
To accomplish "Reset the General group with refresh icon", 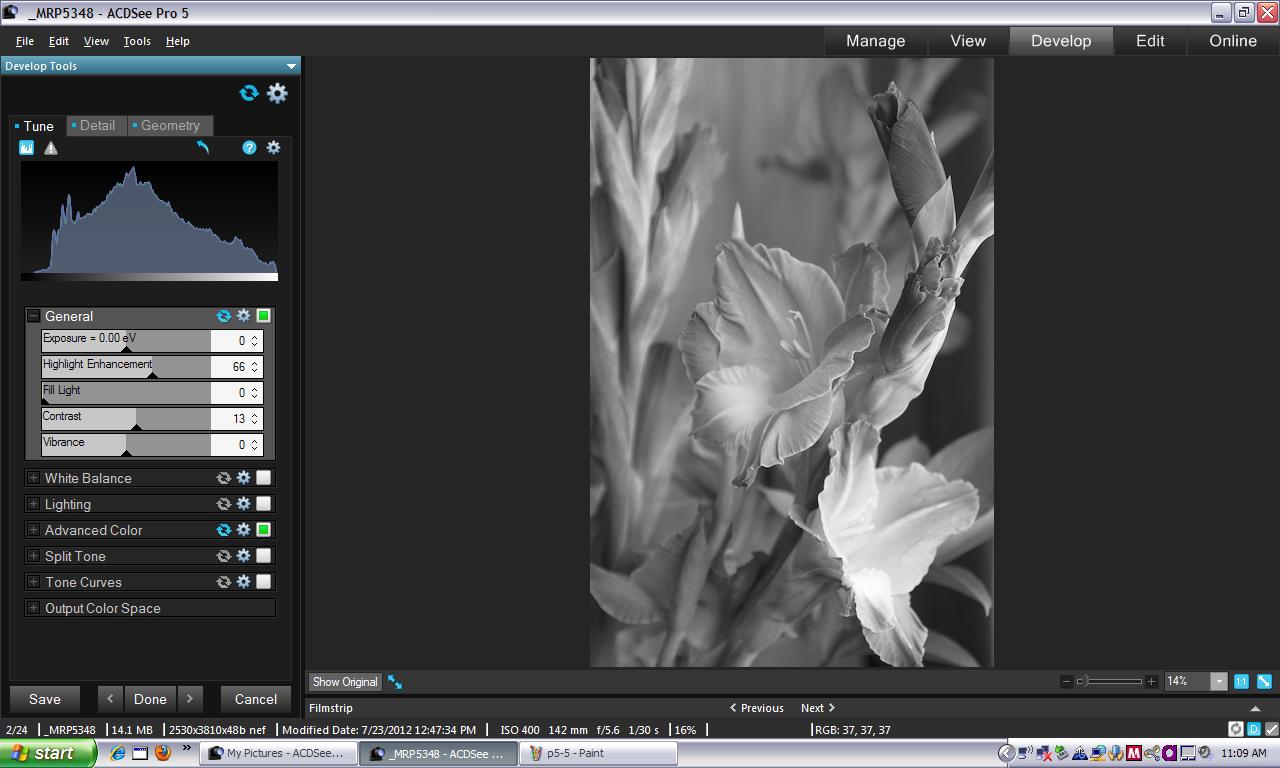I will pos(224,316).
